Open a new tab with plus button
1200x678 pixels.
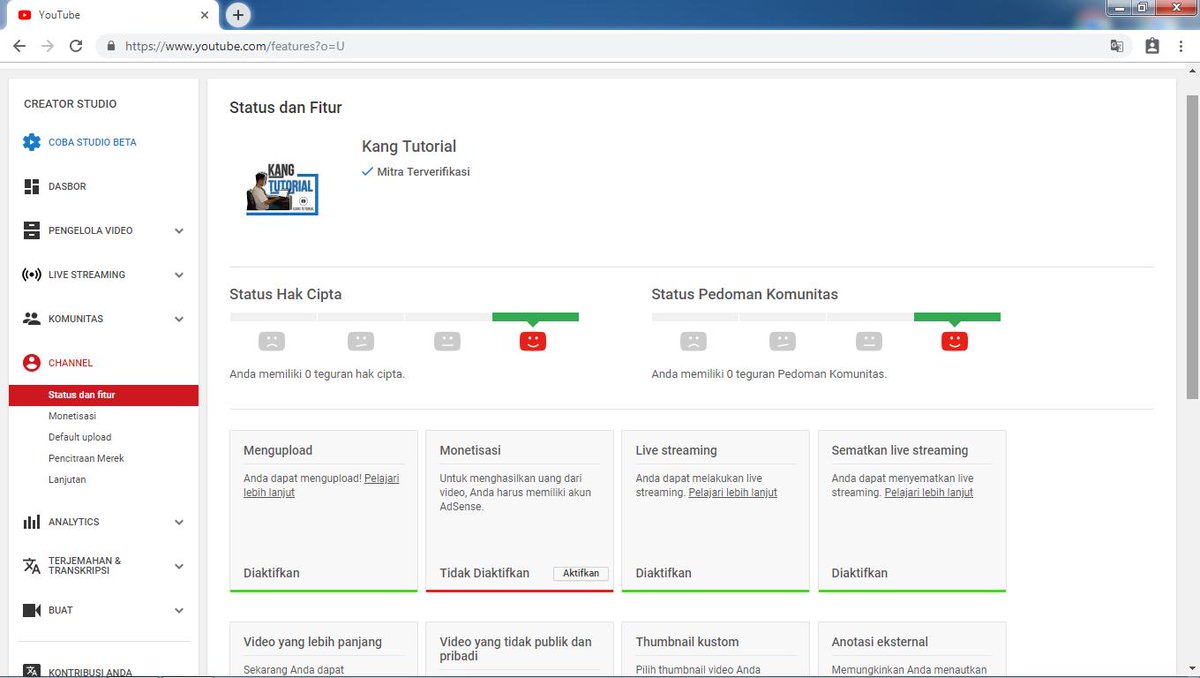[238, 15]
